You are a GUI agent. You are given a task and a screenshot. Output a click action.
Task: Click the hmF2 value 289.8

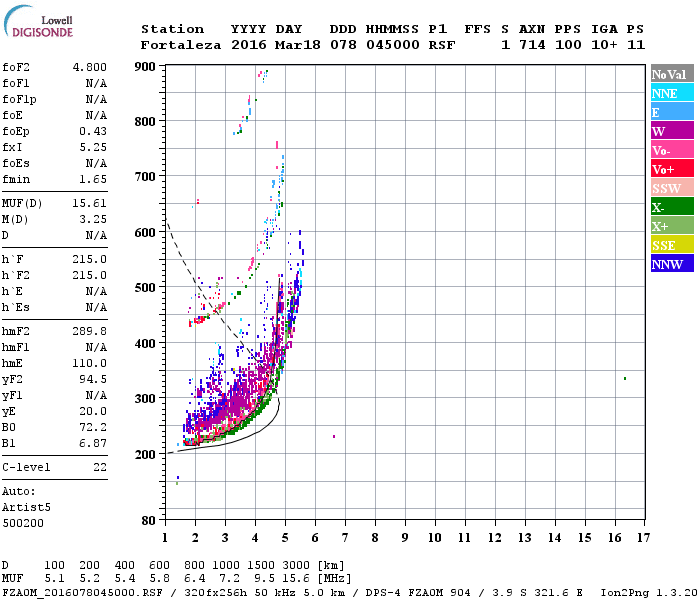point(90,331)
